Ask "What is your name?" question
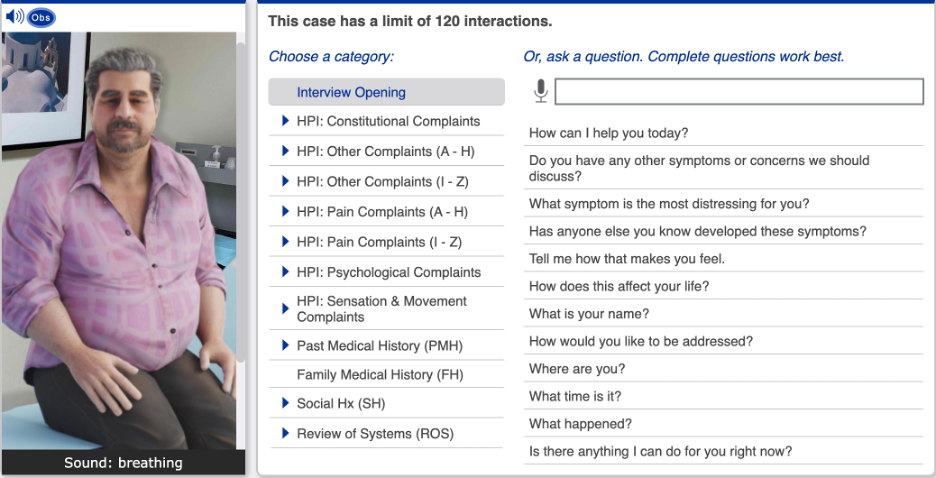The height and width of the screenshot is (478, 936). [x=589, y=314]
